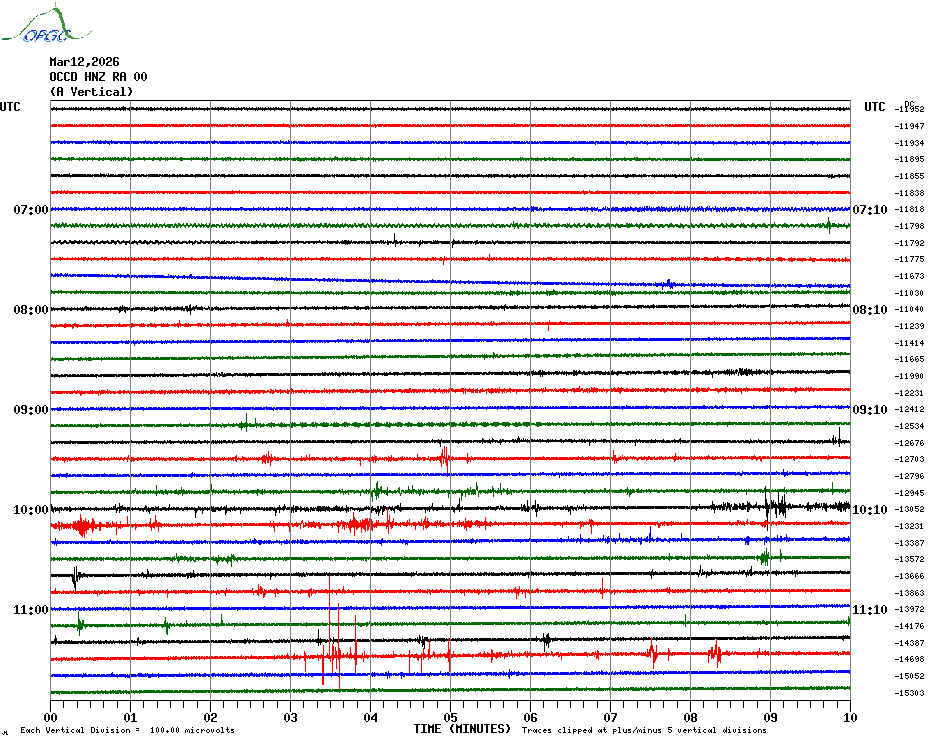930x744 pixels.
Task: Click the DC offset value "-12412"
Action: 910,409
